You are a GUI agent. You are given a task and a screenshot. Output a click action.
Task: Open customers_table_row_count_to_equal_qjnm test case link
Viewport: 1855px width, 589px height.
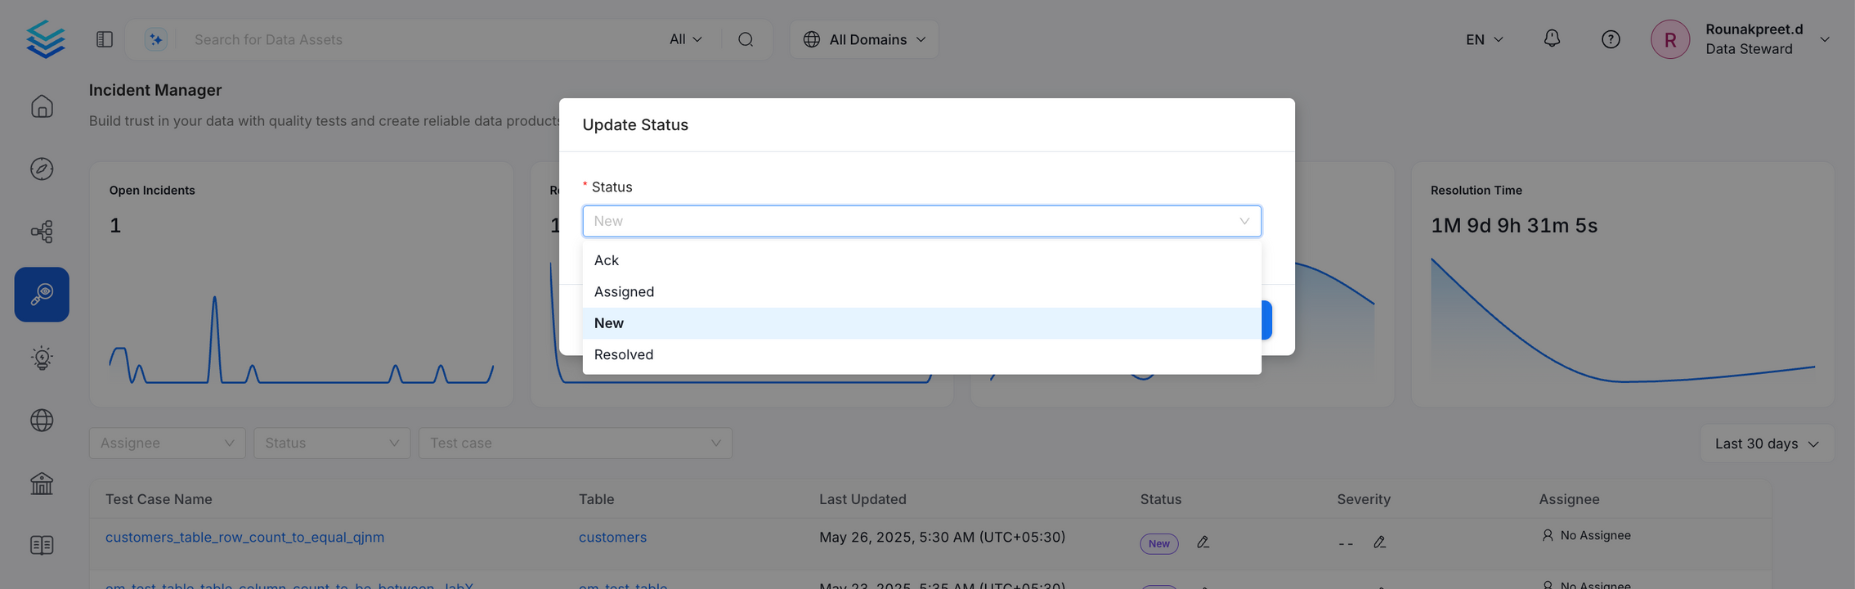click(245, 537)
